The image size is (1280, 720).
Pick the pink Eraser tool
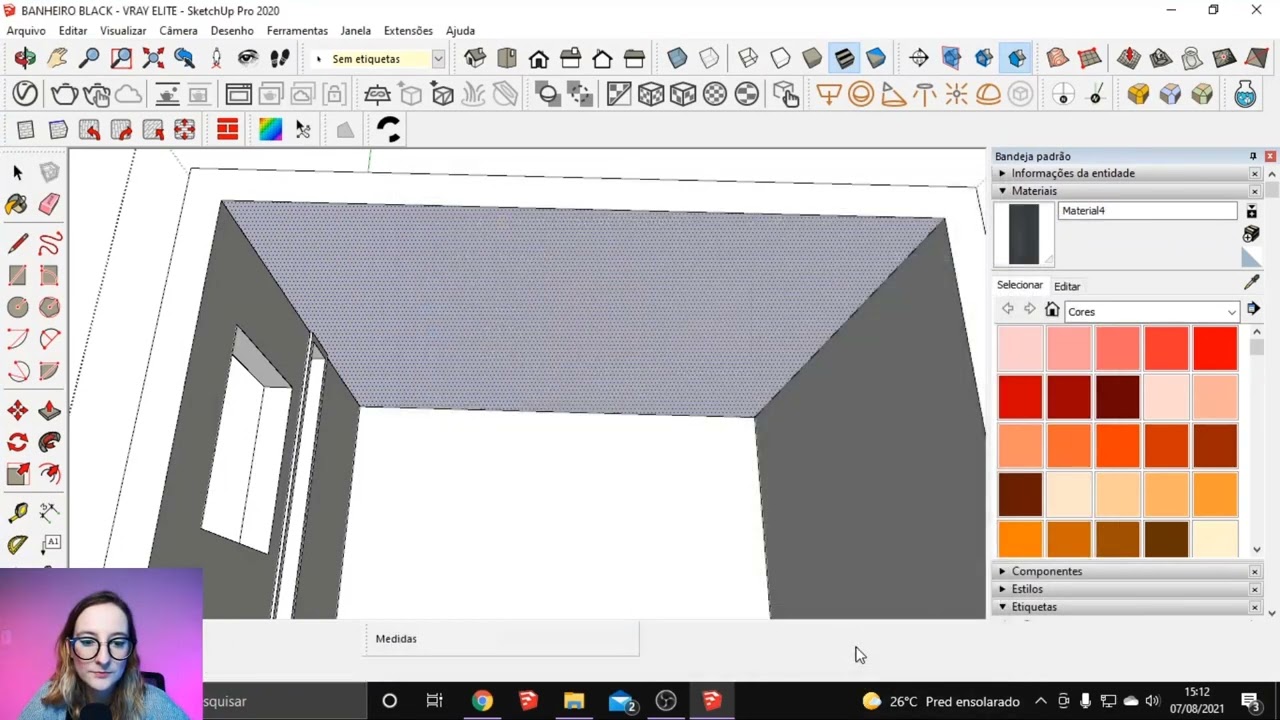click(49, 205)
